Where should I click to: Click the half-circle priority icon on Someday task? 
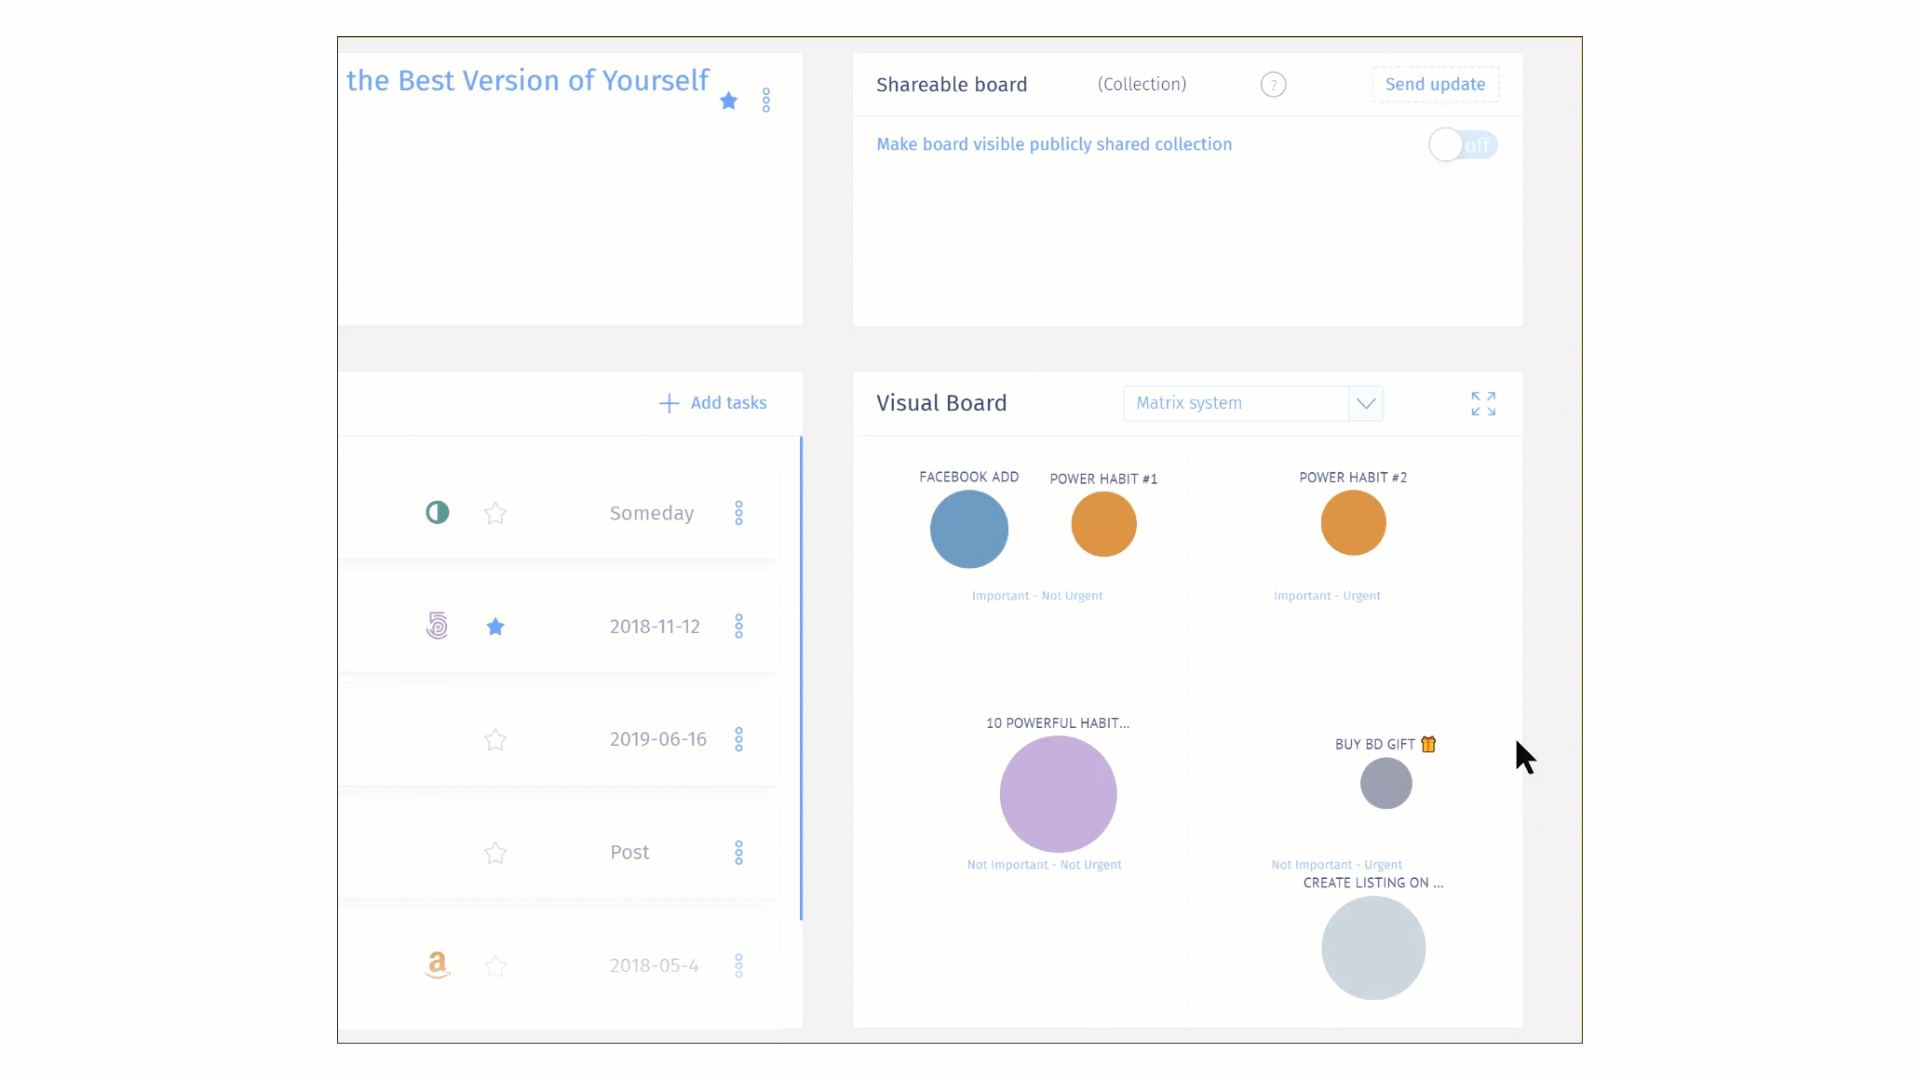[x=438, y=512]
